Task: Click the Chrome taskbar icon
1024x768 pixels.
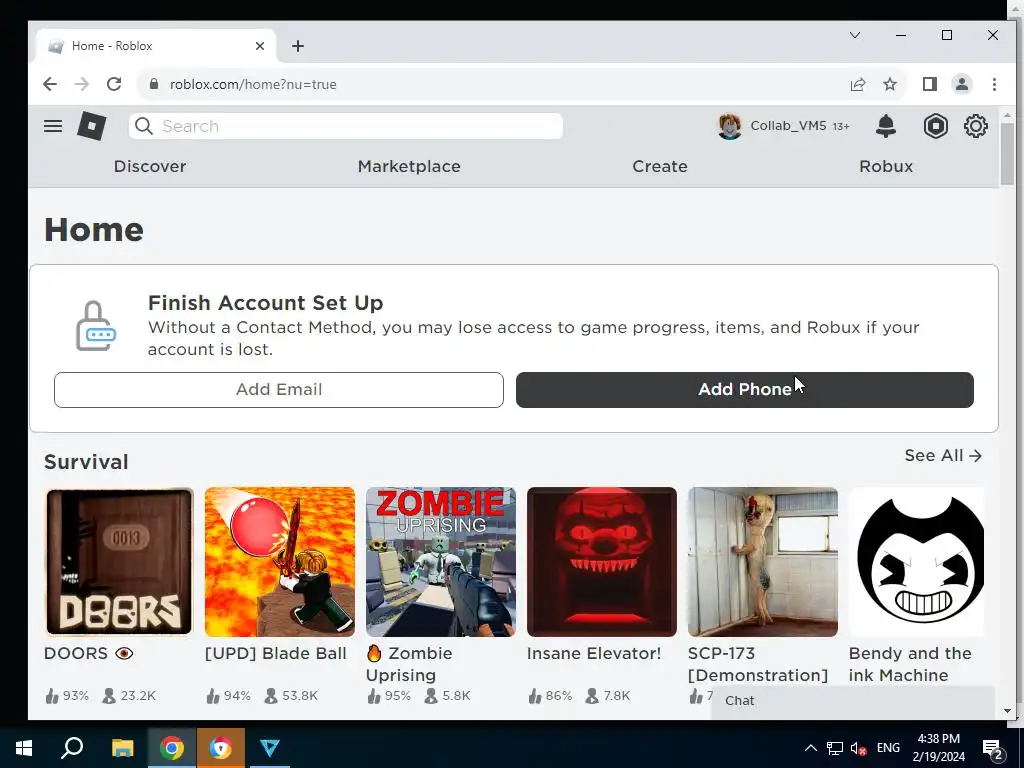Action: pyautogui.click(x=172, y=748)
